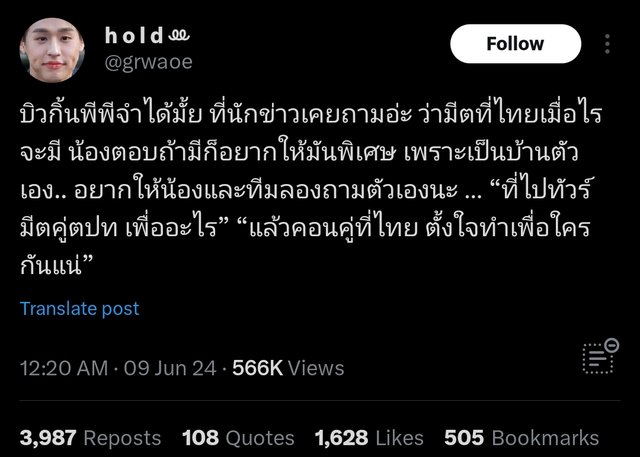Open the @grwaoe handle profile
The image size is (640, 457).
(x=149, y=62)
